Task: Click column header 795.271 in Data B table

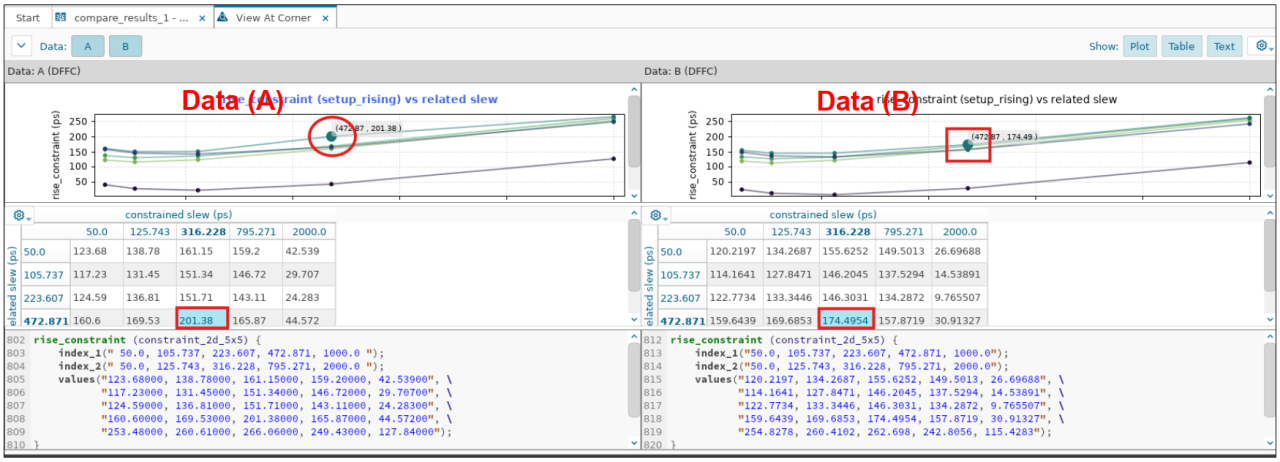Action: pyautogui.click(x=902, y=231)
